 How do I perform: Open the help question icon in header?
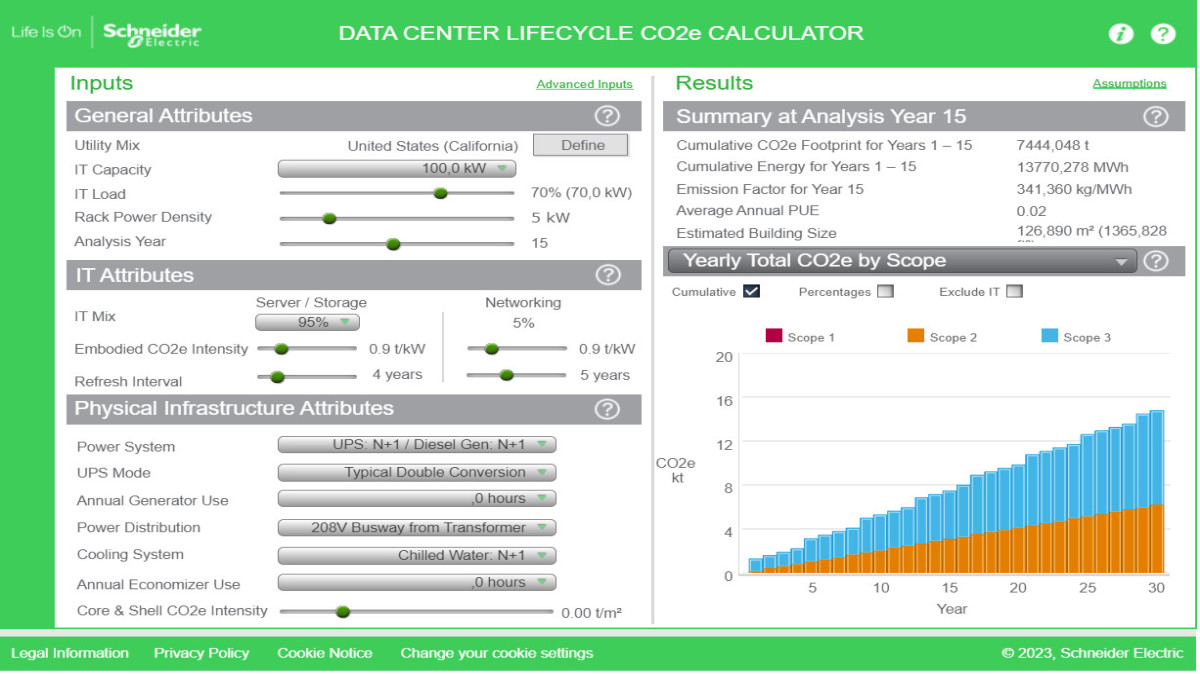click(1163, 33)
